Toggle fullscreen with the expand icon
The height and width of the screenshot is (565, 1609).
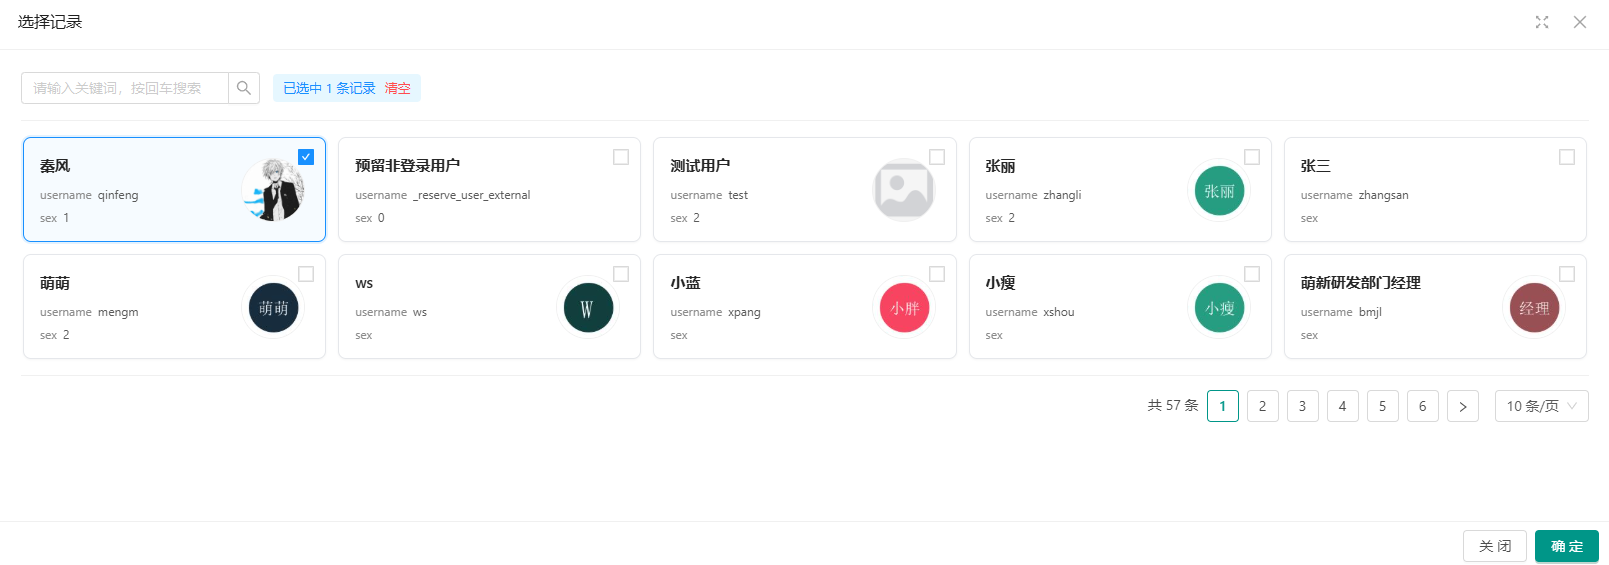coord(1542,22)
